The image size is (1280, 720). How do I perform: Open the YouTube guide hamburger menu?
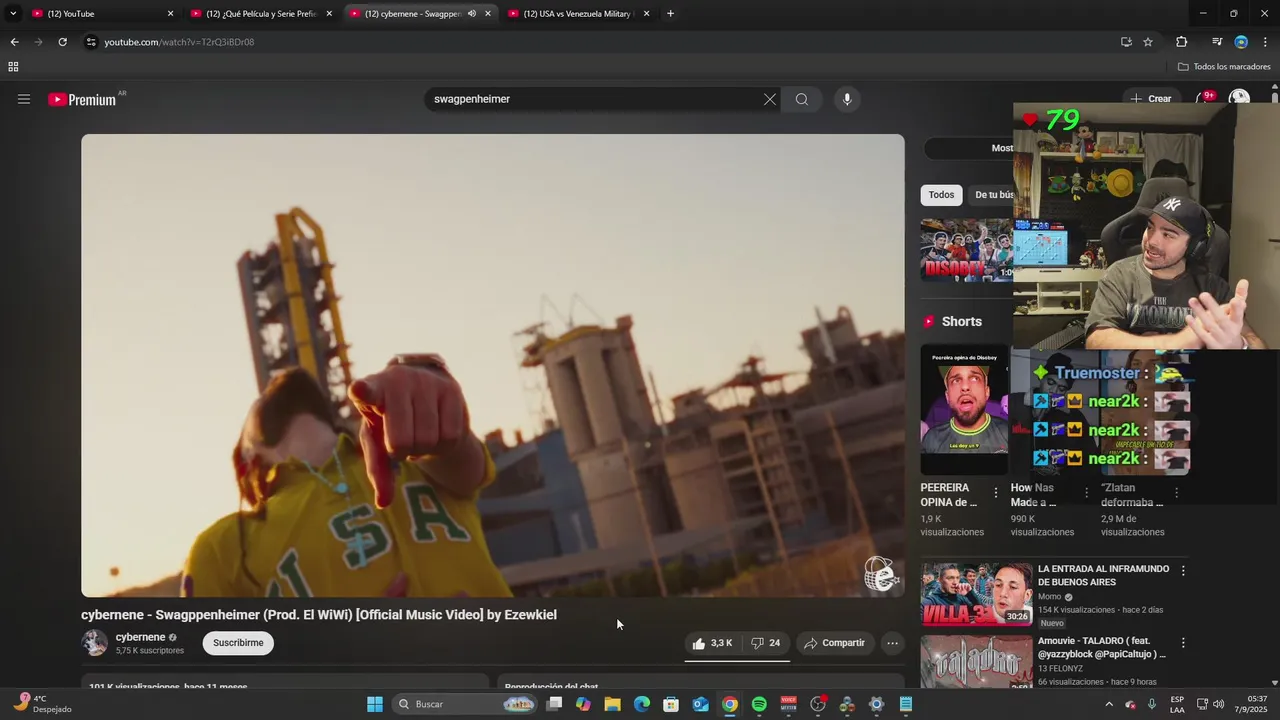24,99
